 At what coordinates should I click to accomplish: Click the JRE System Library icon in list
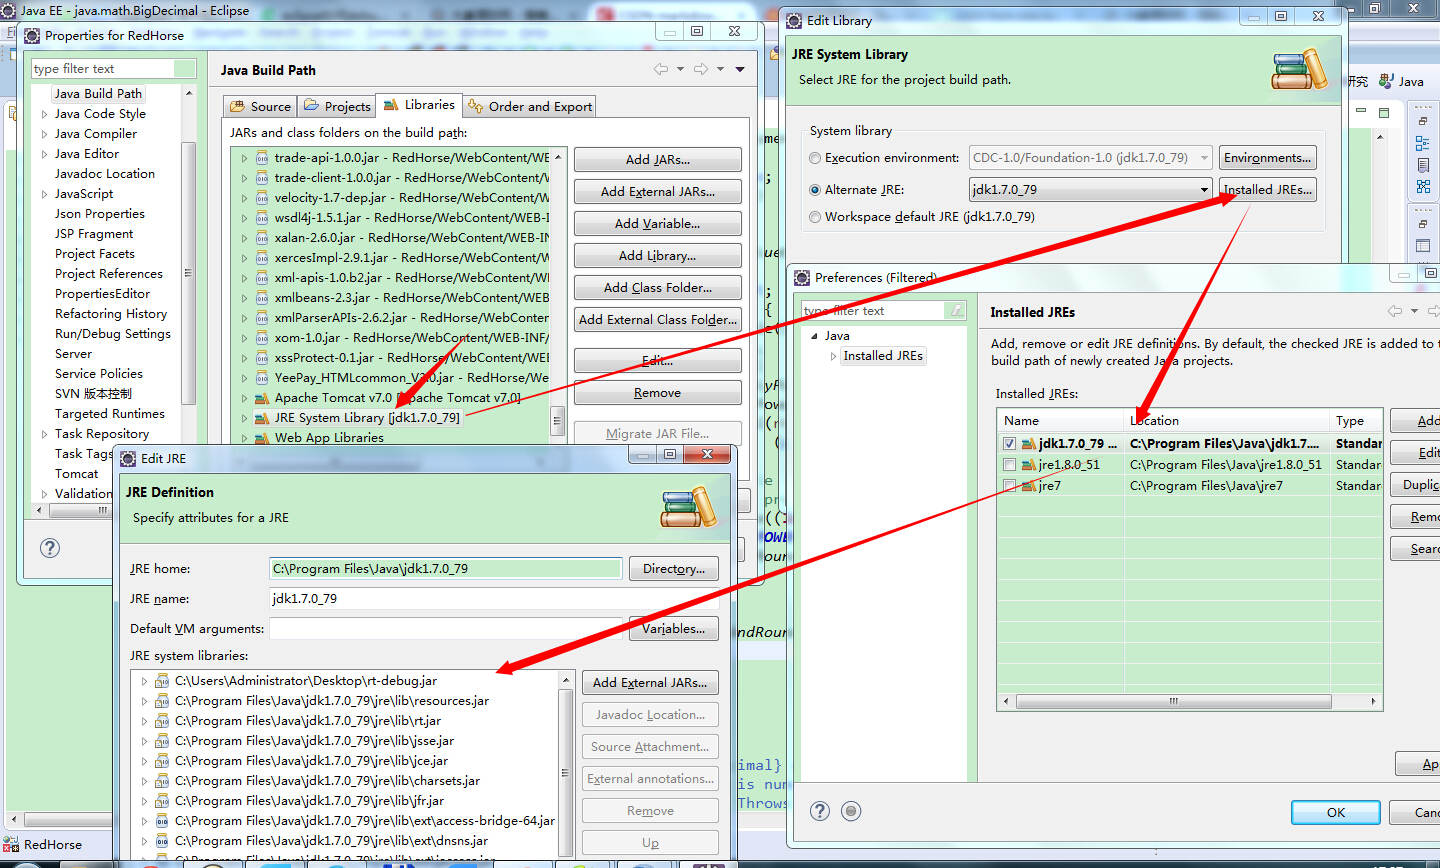coord(262,418)
